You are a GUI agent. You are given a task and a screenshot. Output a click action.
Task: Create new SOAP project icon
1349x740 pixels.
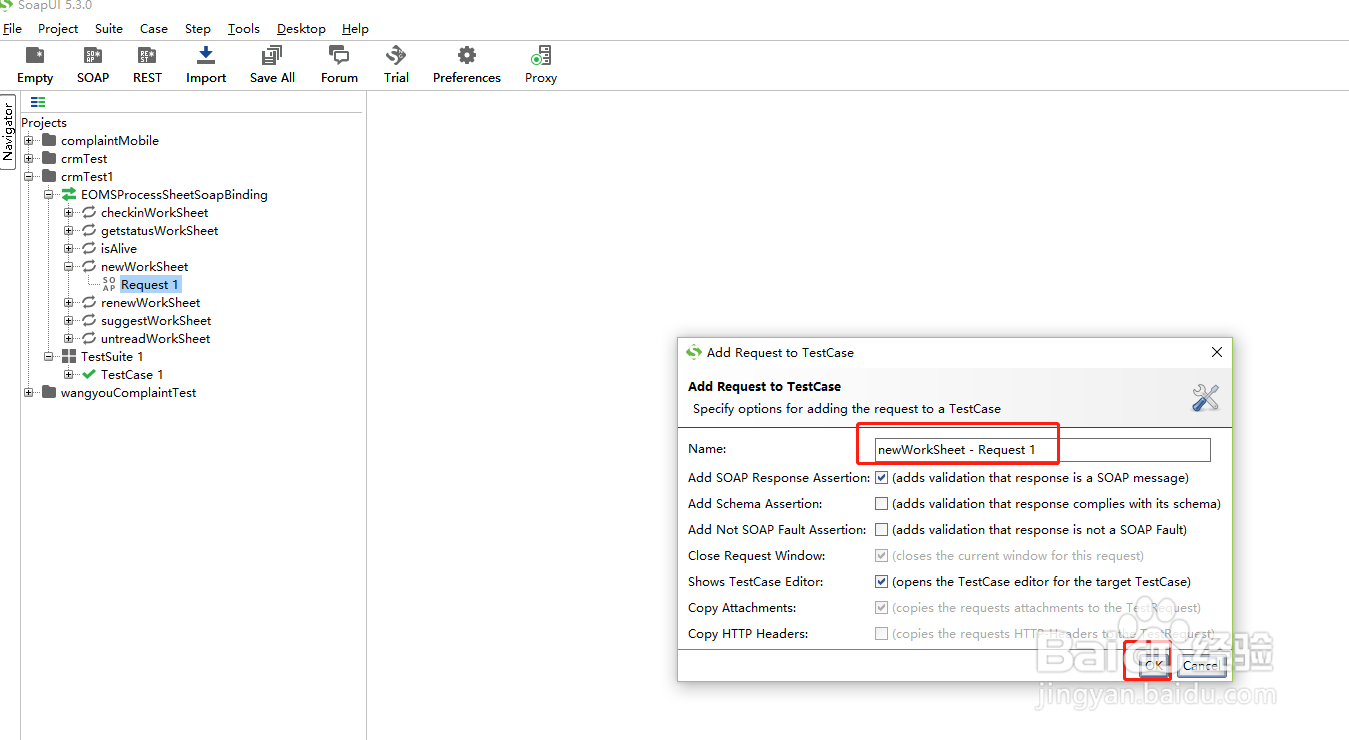coord(93,56)
